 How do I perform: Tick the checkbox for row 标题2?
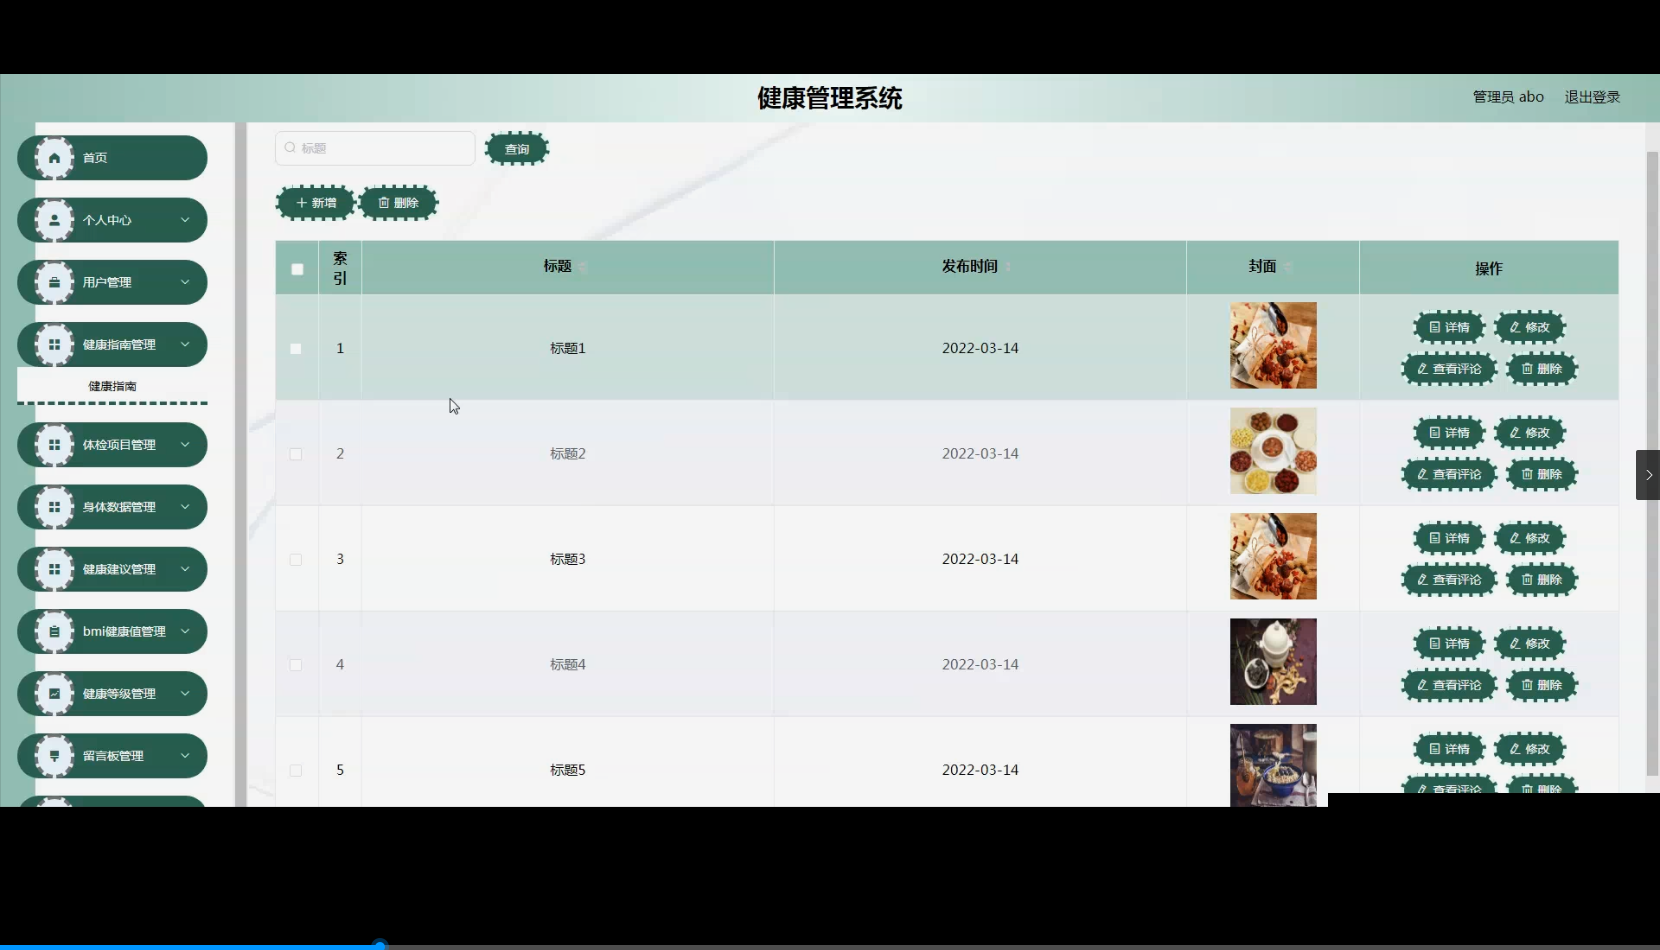[x=296, y=454]
